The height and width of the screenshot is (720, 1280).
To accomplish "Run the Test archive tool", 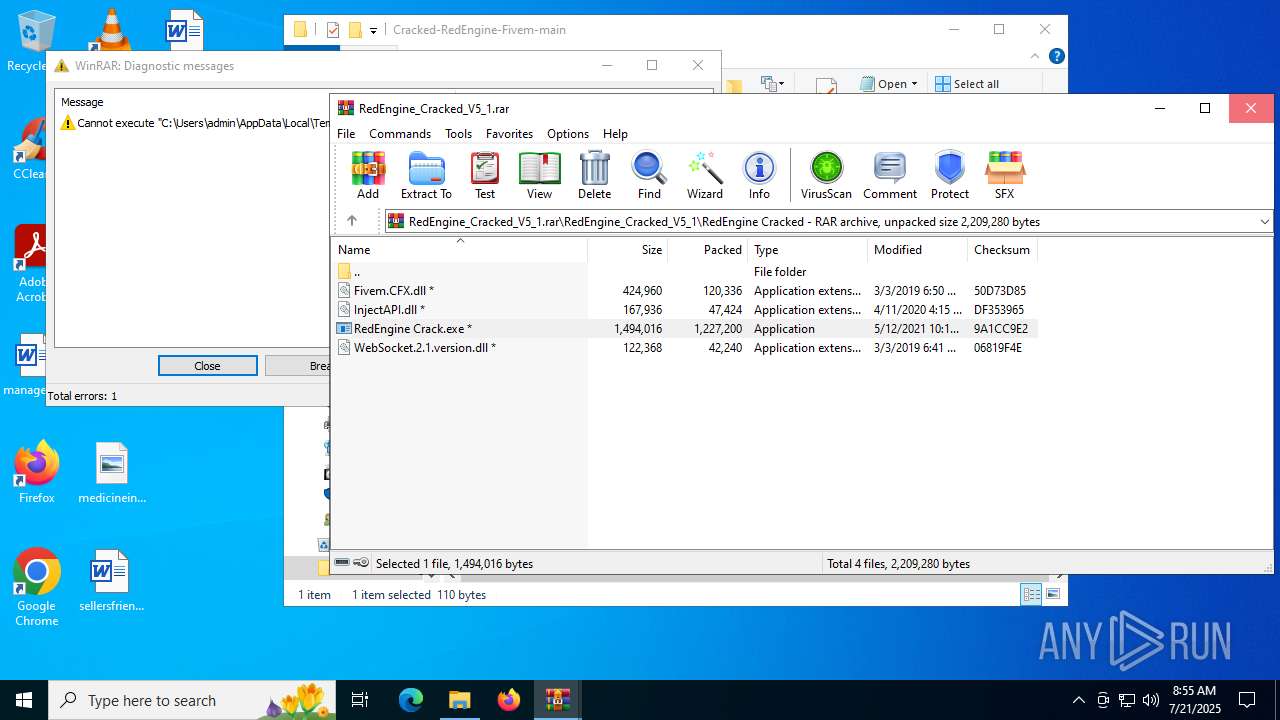I will [485, 176].
